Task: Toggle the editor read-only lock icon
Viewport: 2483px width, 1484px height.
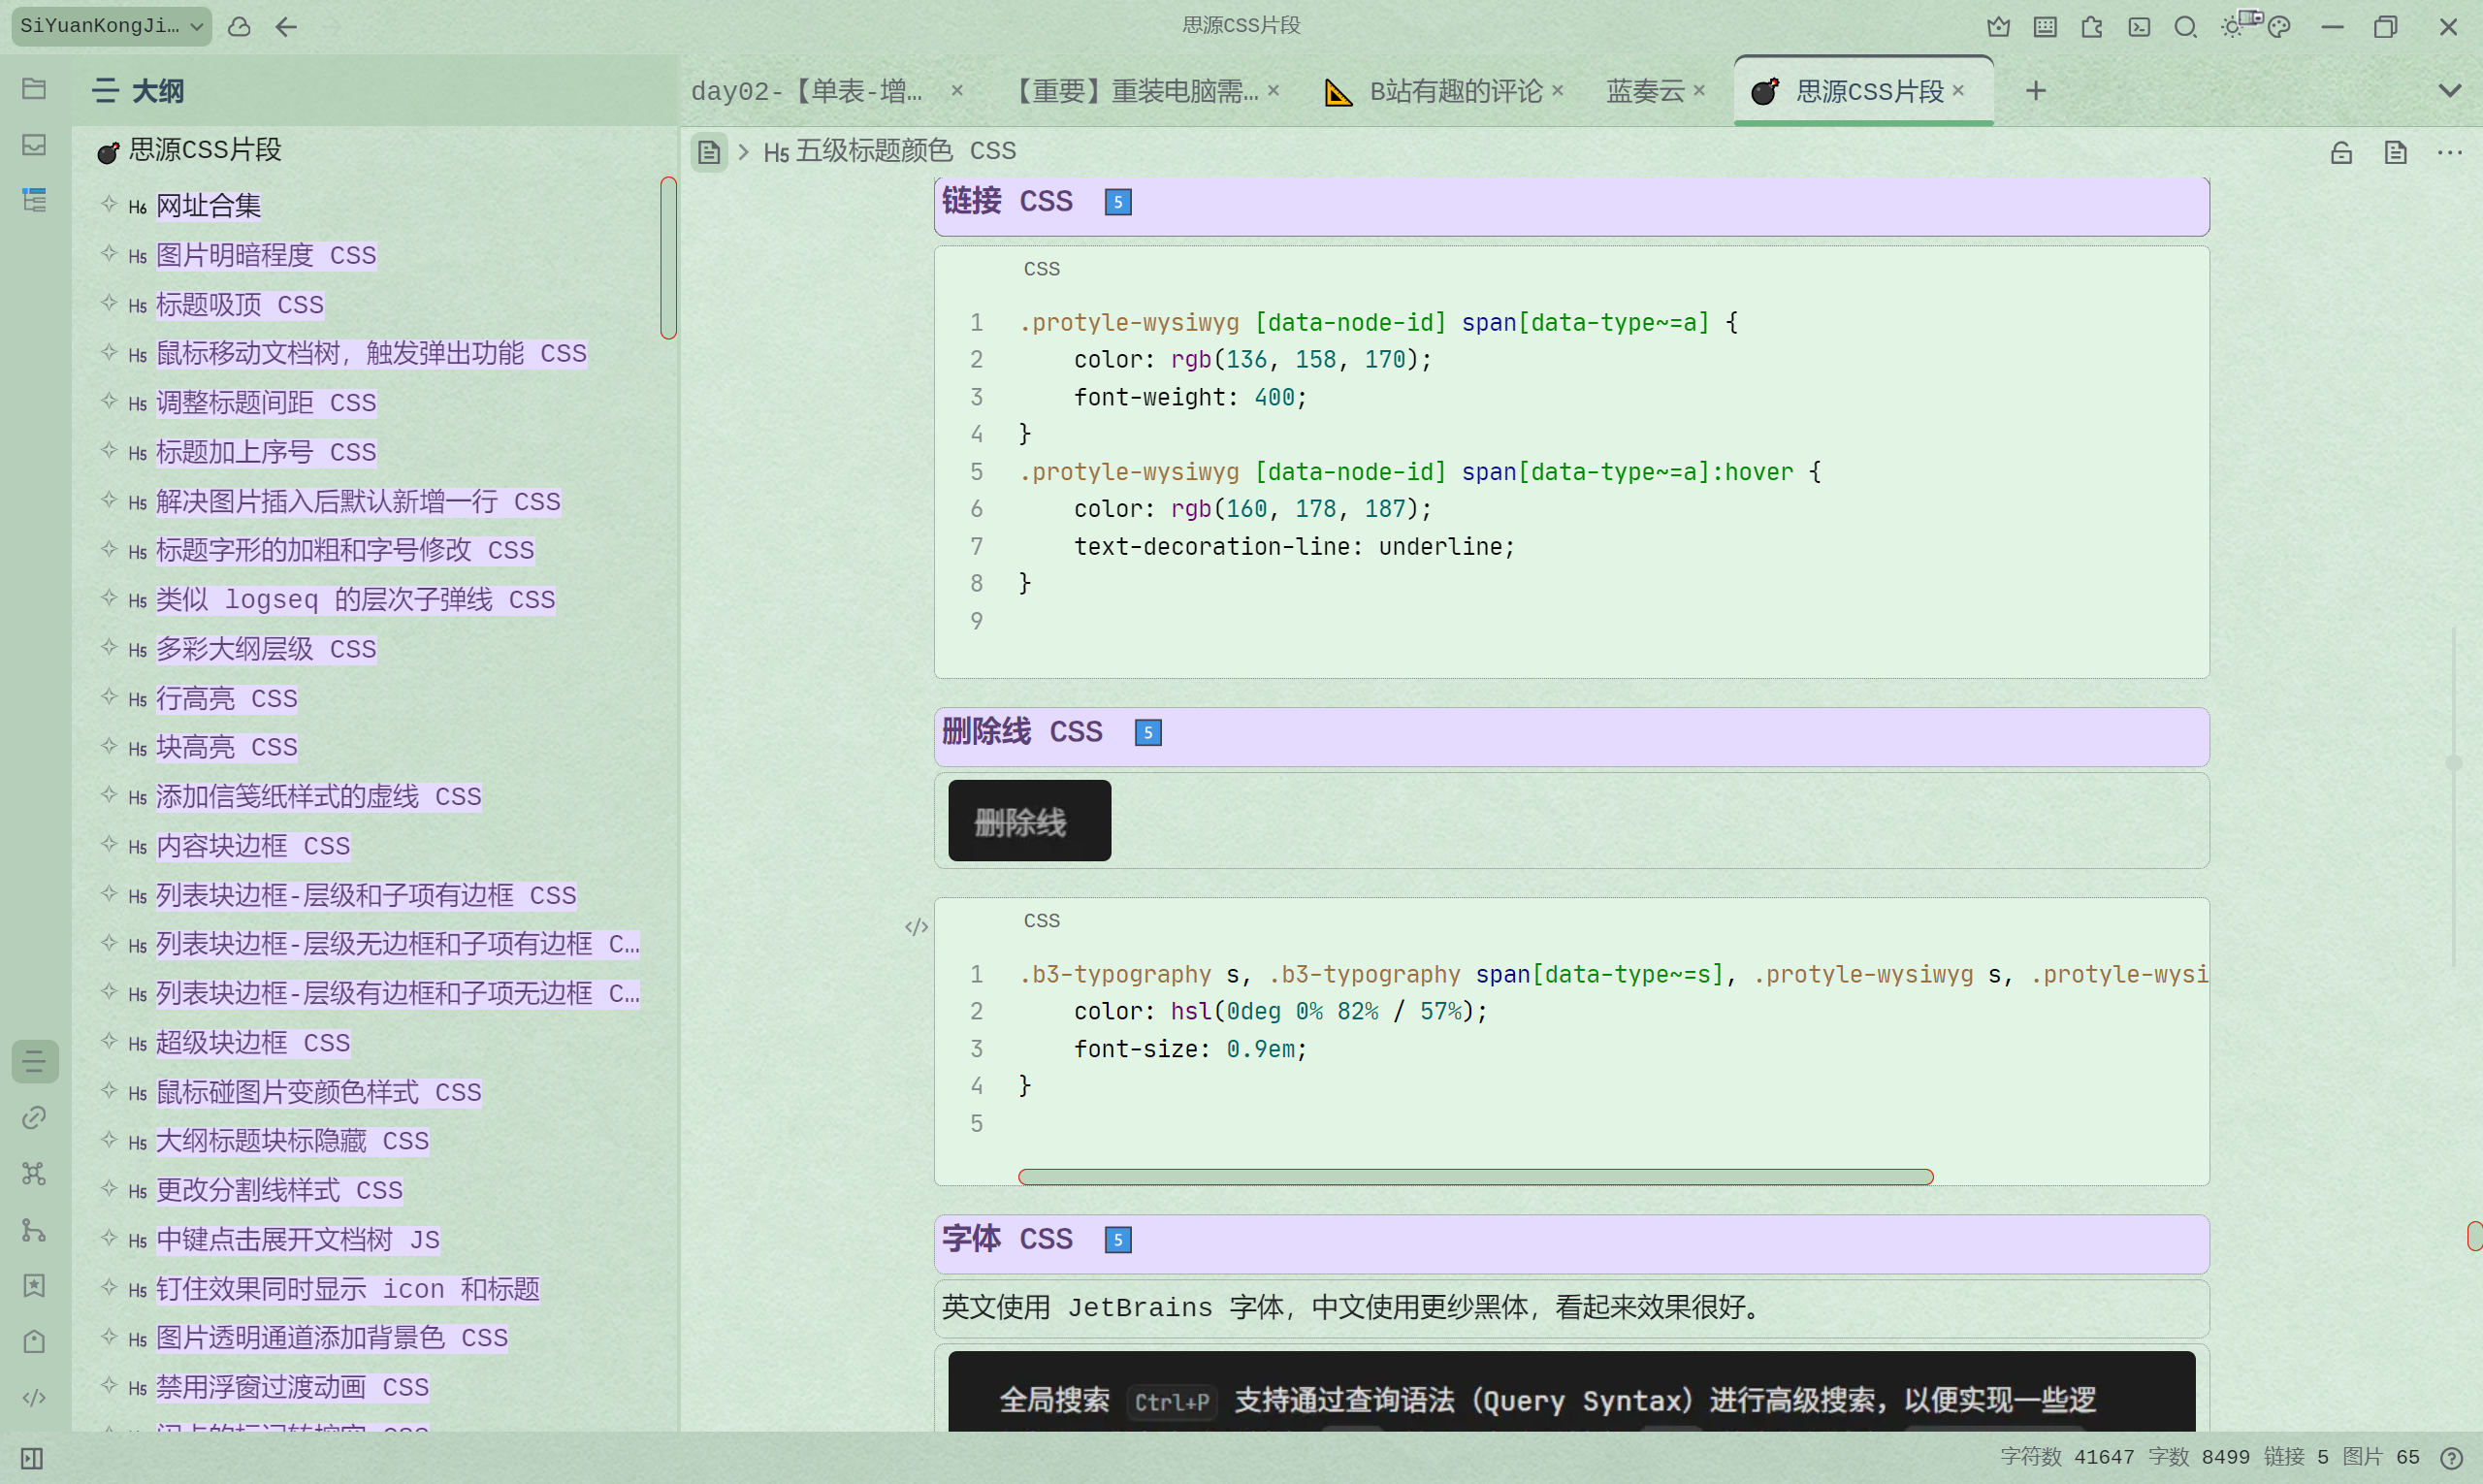Action: pos(2341,152)
